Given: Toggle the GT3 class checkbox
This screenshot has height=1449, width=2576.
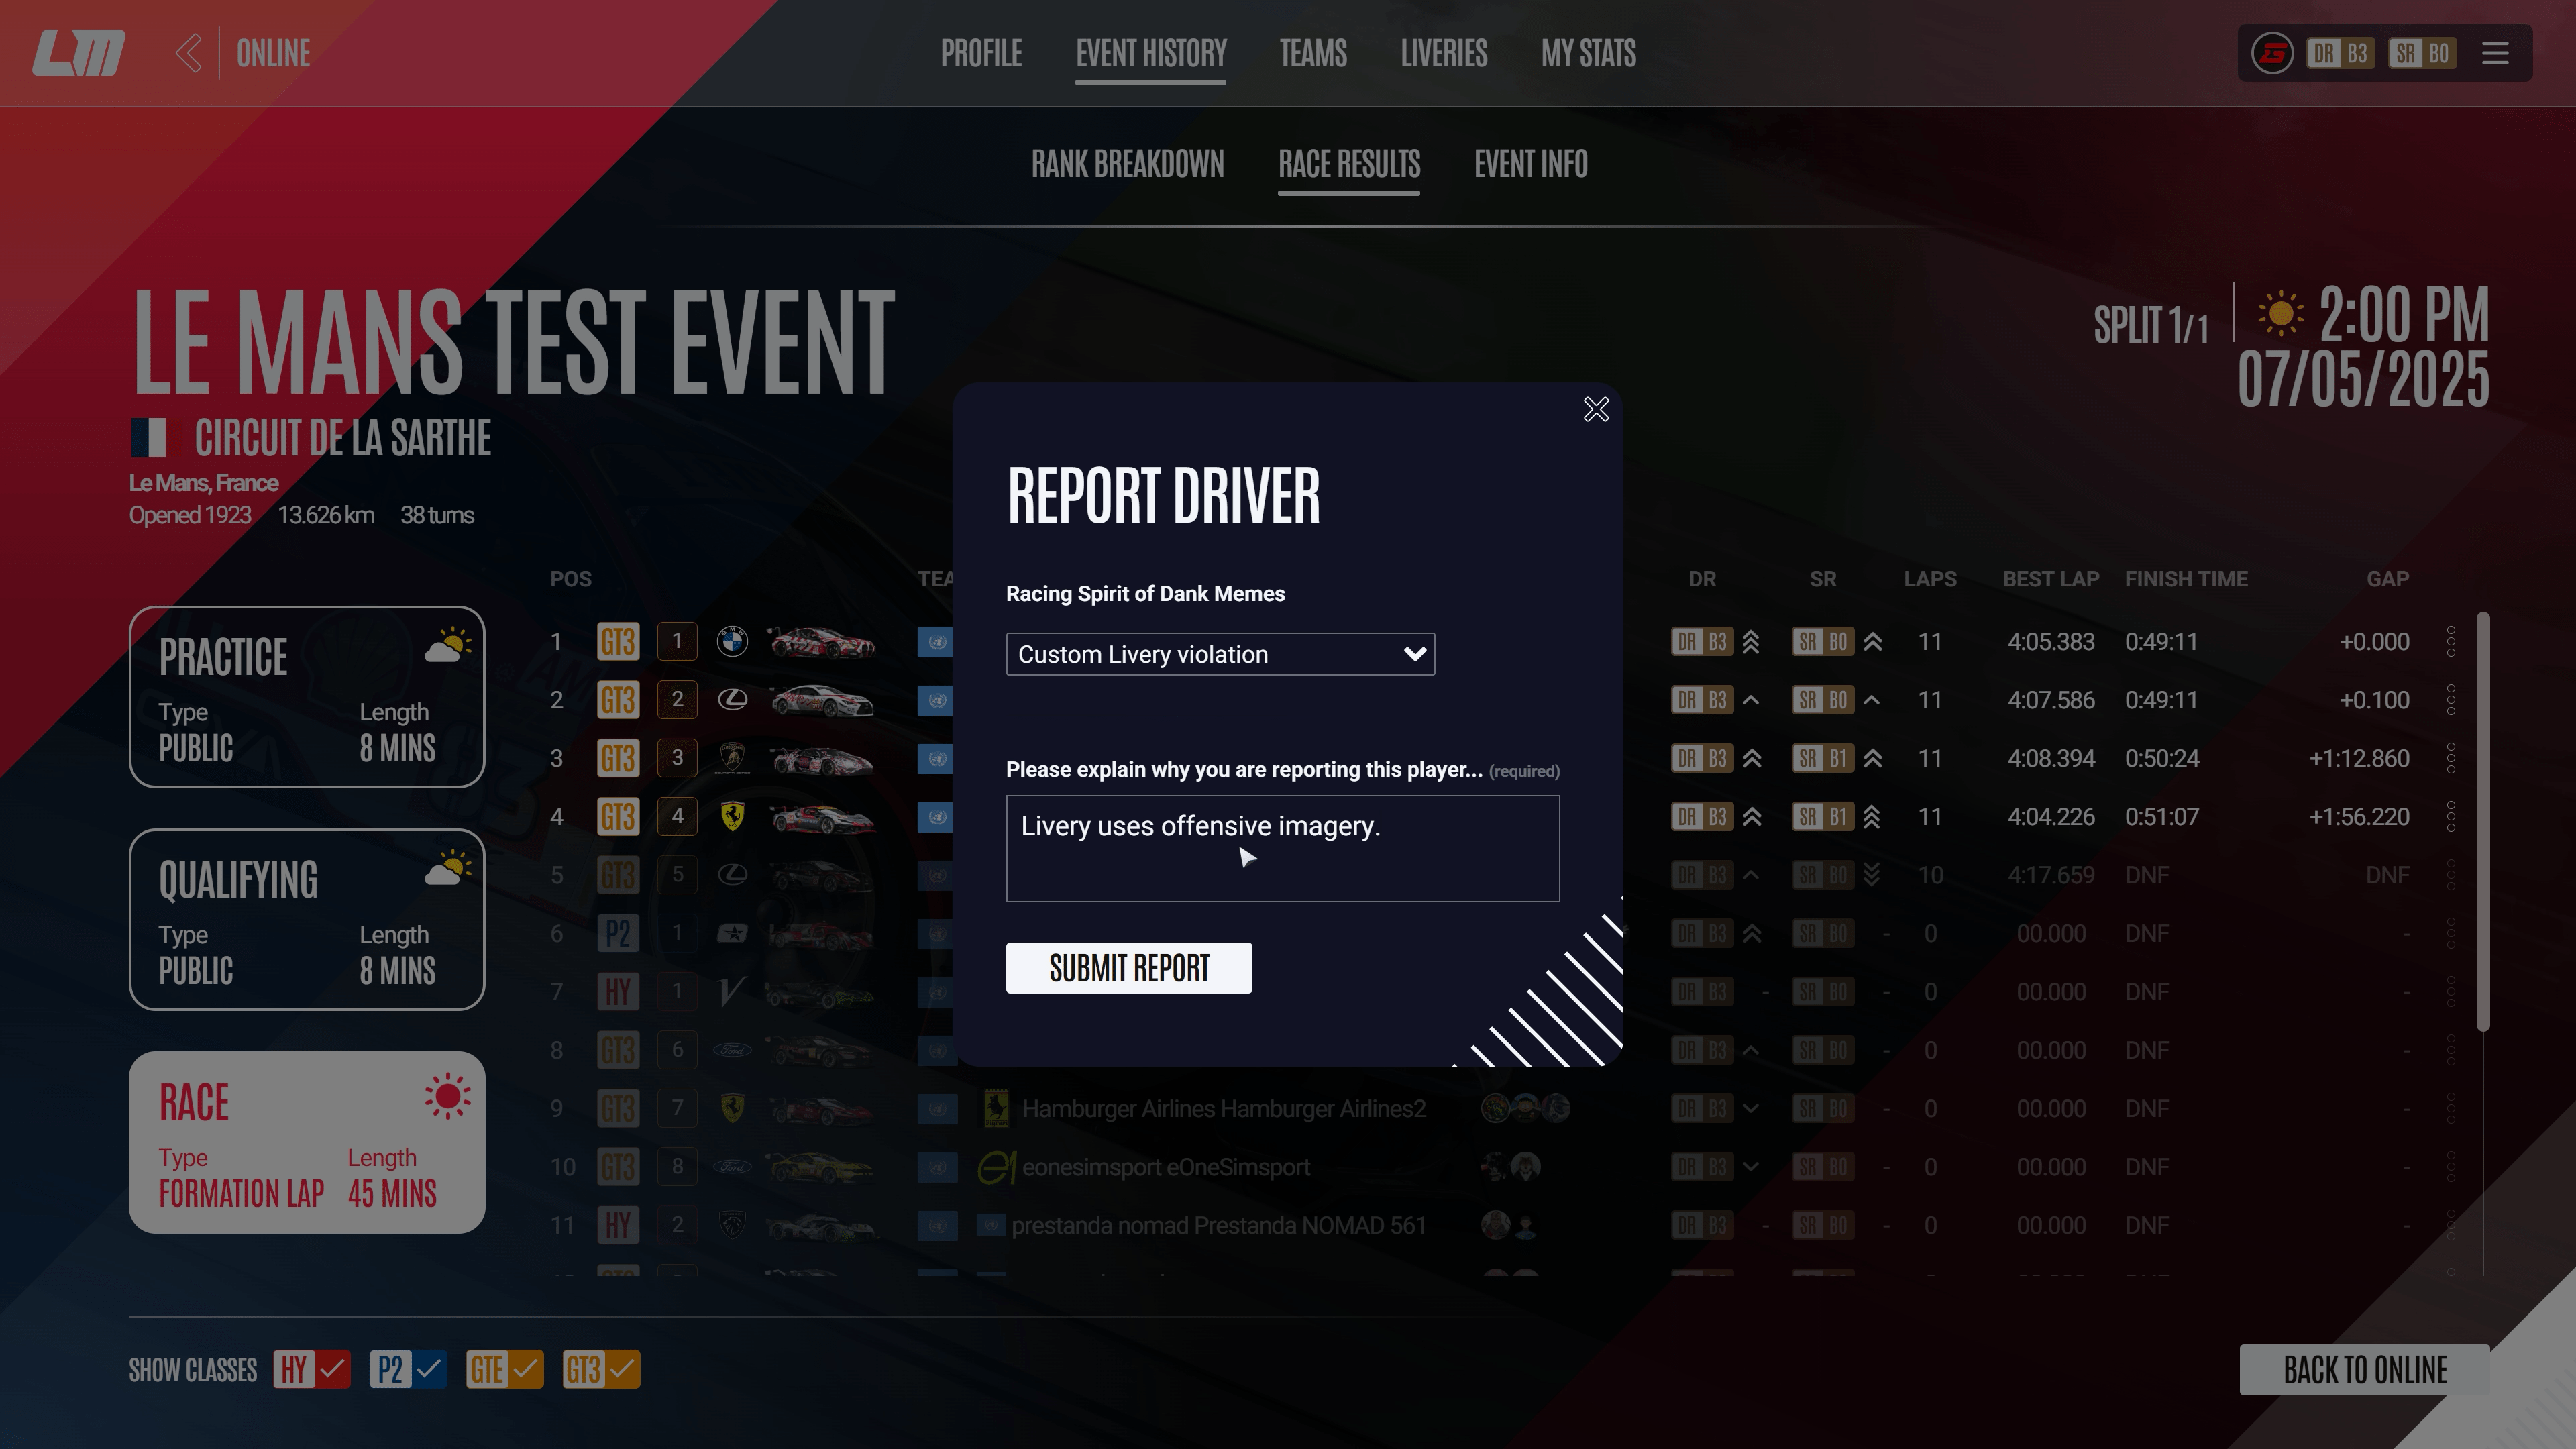Looking at the screenshot, I should [621, 1369].
